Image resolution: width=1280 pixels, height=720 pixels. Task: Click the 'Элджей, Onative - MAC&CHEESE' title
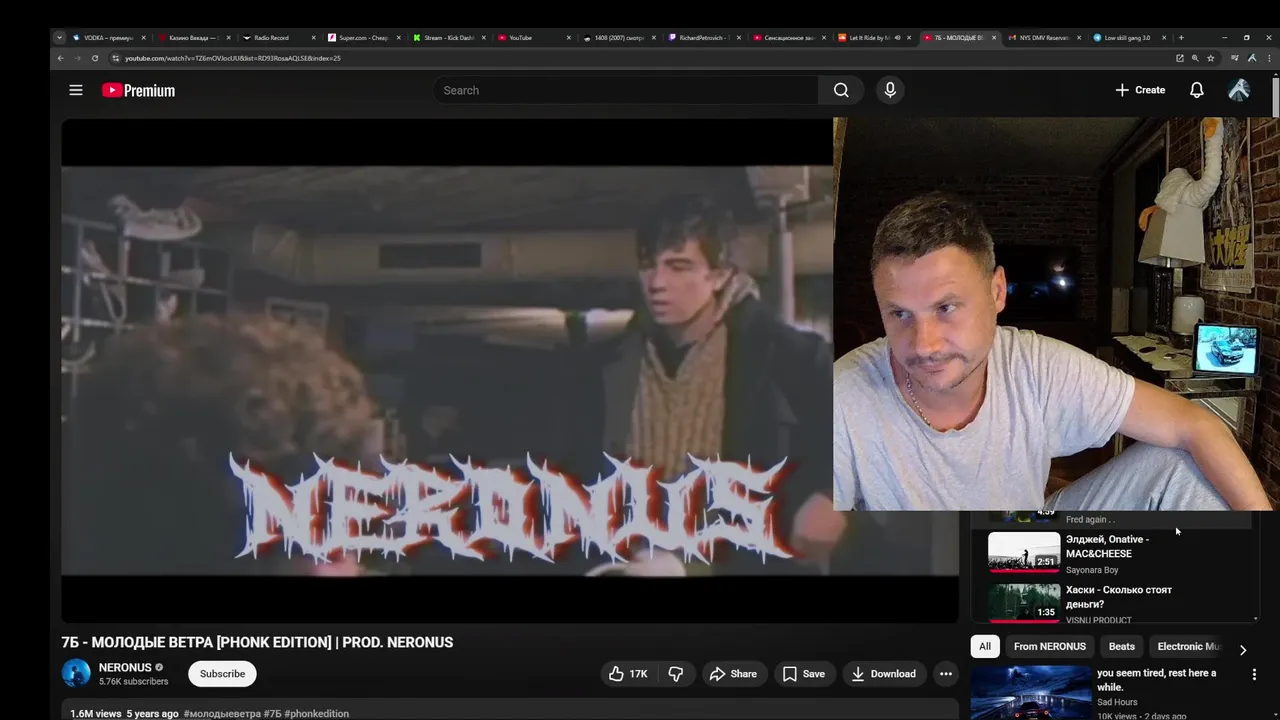coord(1107,546)
